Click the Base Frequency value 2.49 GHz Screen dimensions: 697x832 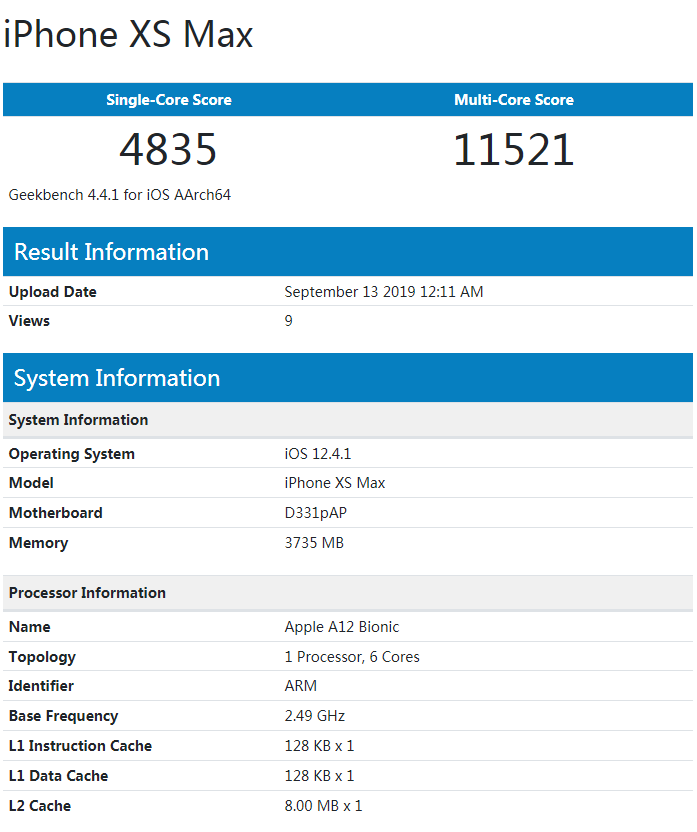(x=313, y=716)
